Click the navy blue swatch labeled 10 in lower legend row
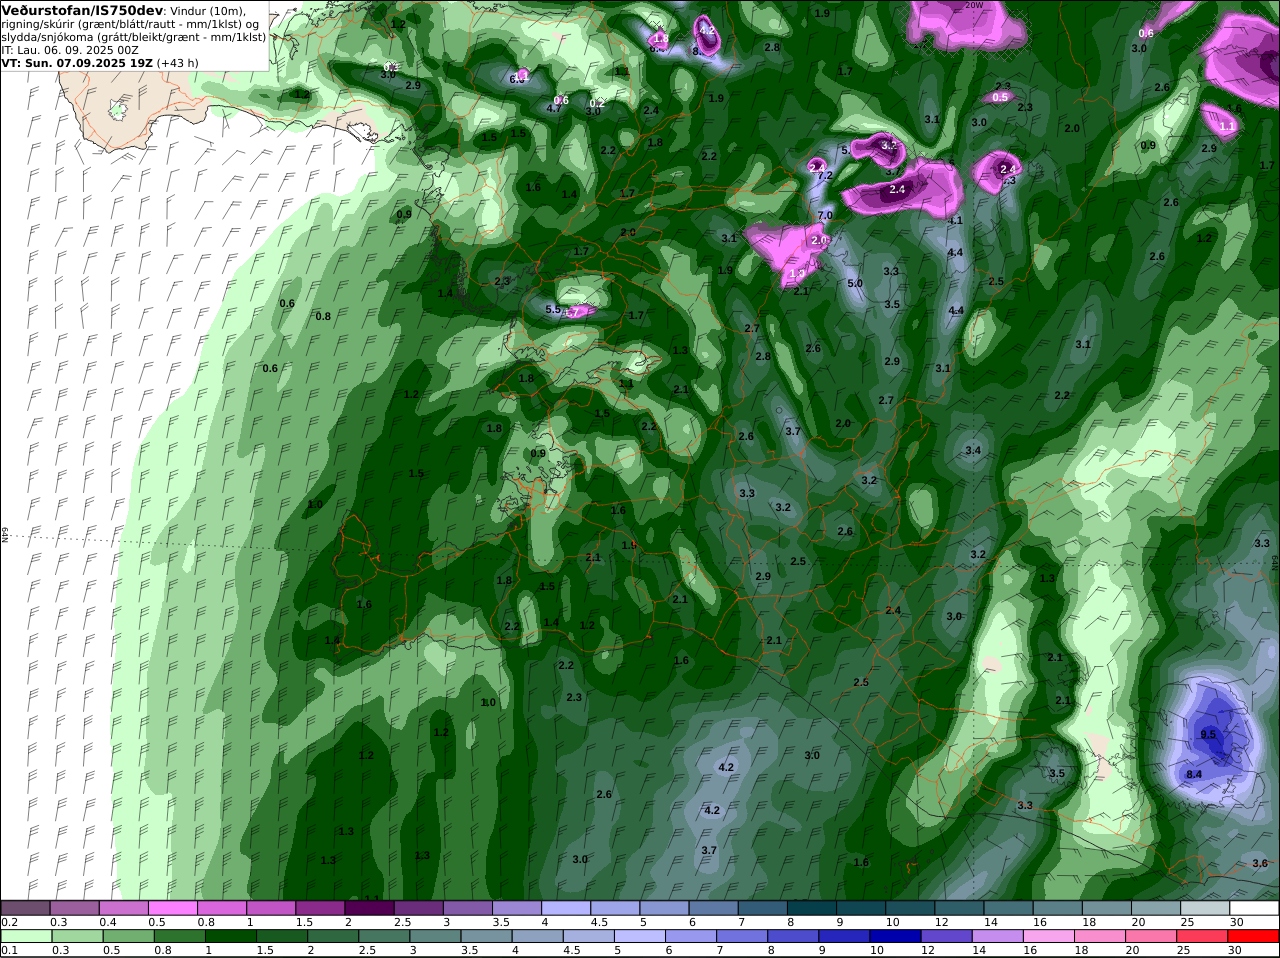The image size is (1280, 958). tap(895, 937)
